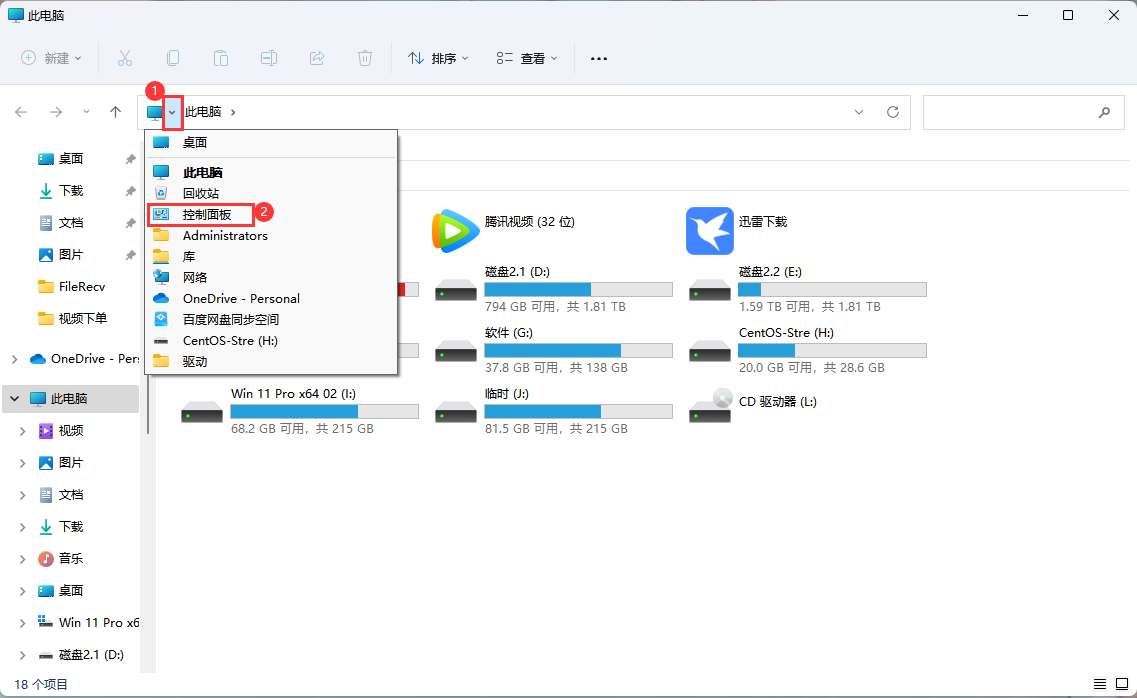Expand the 视频 tree node
This screenshot has width=1137, height=698.
pos(22,431)
